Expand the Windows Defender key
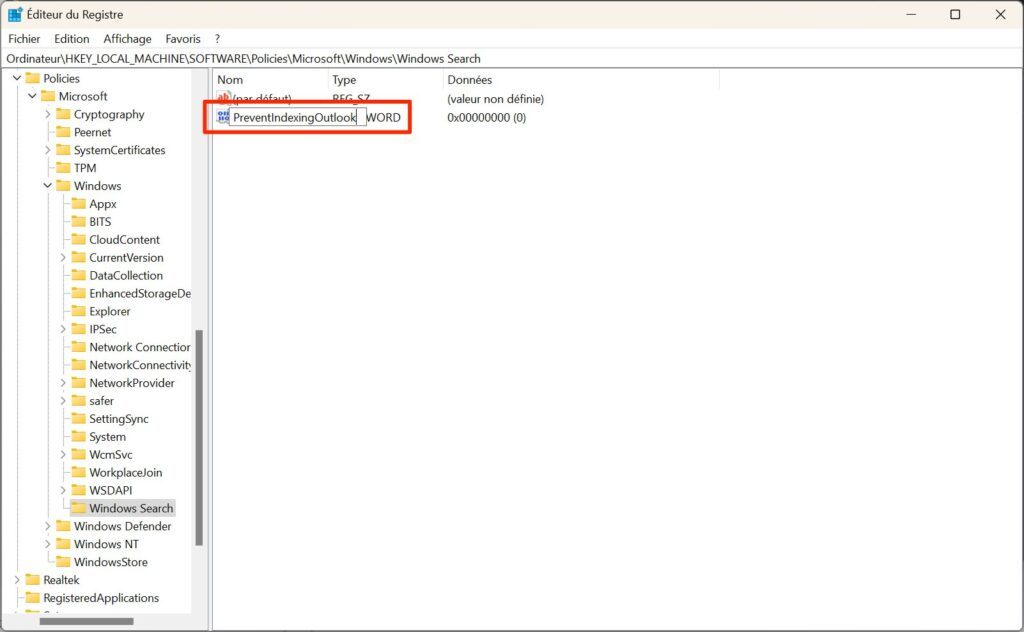 pos(48,526)
